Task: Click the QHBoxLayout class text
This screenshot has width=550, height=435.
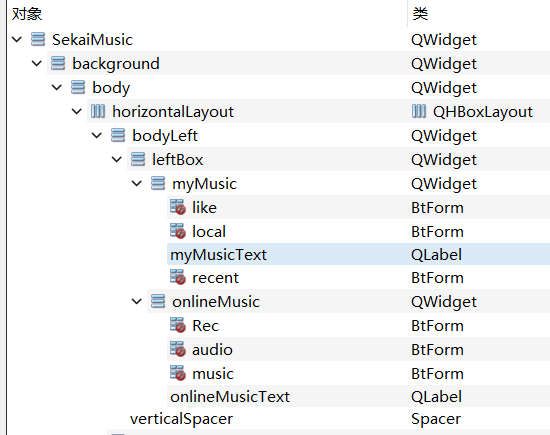Action: click(483, 112)
